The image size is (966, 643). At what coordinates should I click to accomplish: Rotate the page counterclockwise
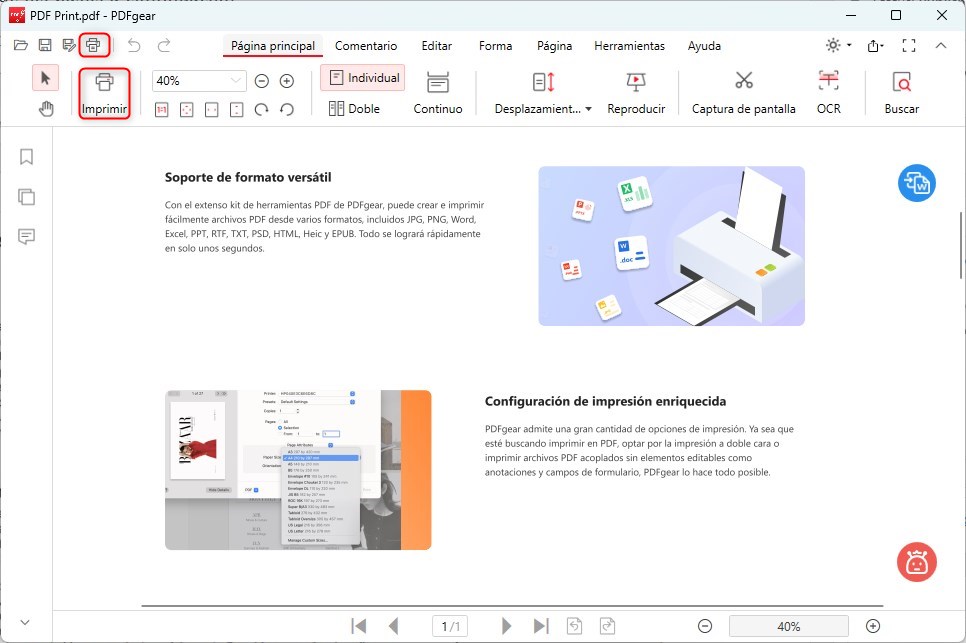coord(286,110)
